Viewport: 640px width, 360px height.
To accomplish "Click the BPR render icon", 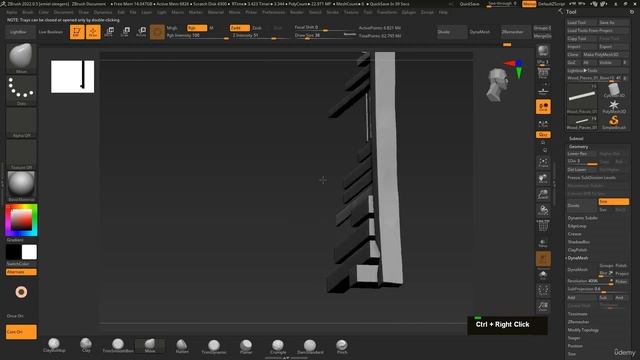I will click(x=543, y=51).
